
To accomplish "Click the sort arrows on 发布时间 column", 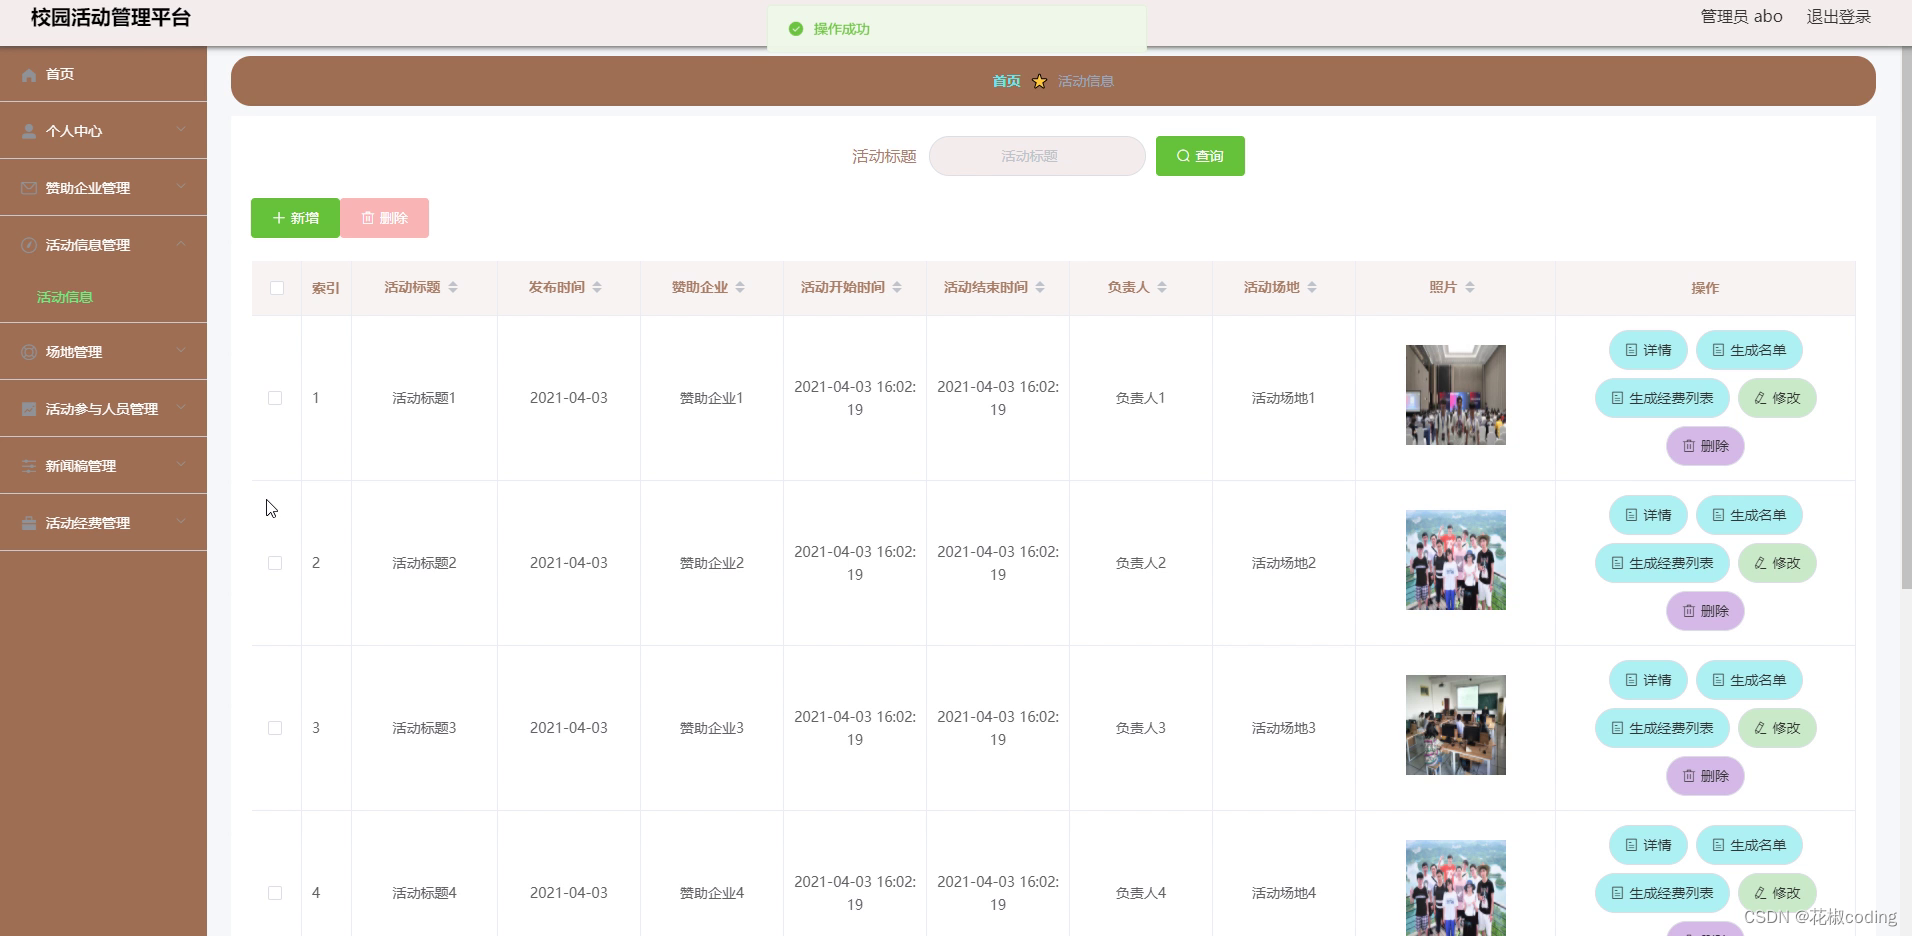I will (x=597, y=288).
